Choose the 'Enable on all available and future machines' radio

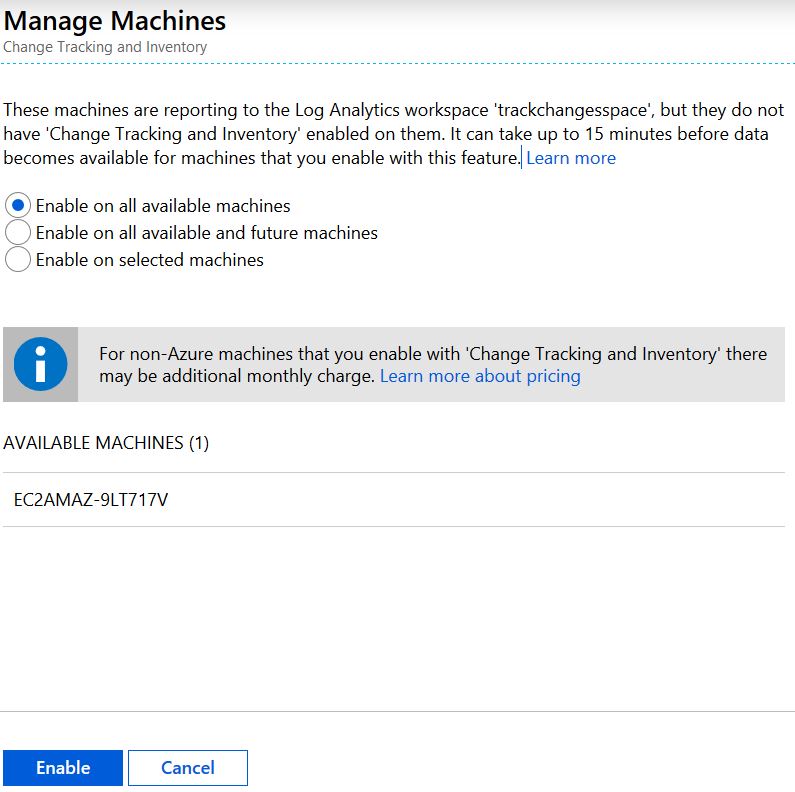(x=18, y=233)
